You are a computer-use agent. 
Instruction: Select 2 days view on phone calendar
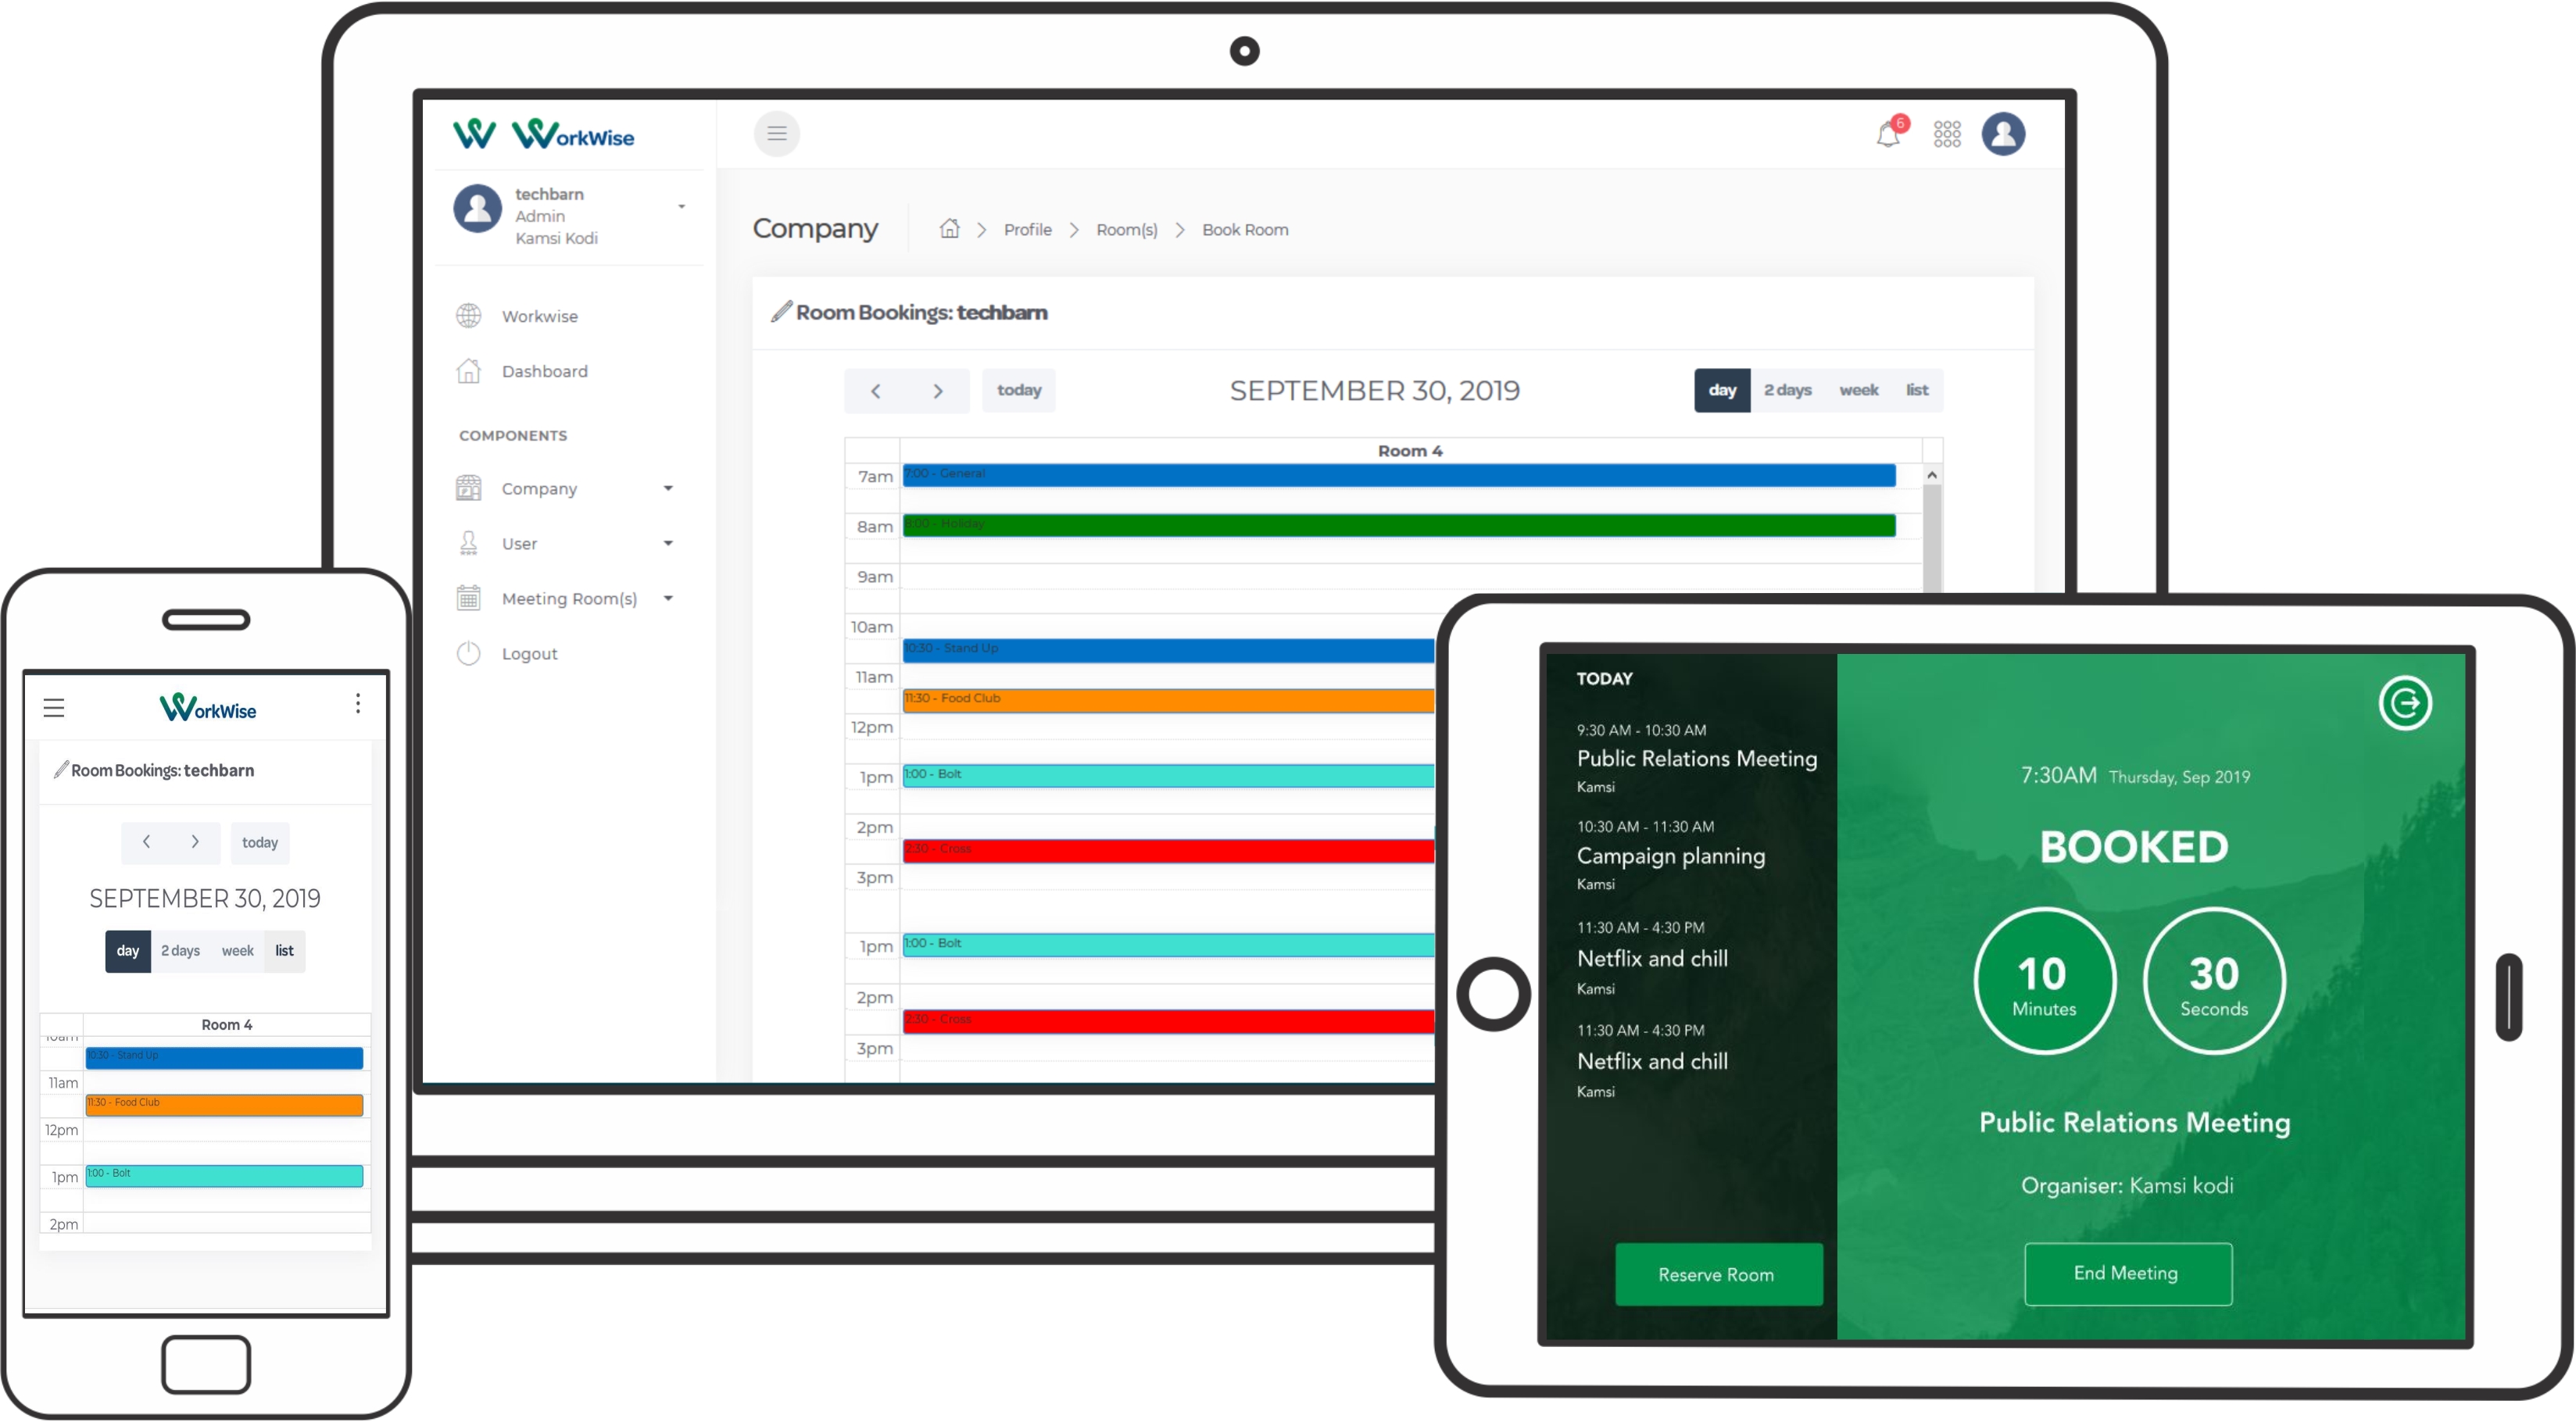click(181, 951)
